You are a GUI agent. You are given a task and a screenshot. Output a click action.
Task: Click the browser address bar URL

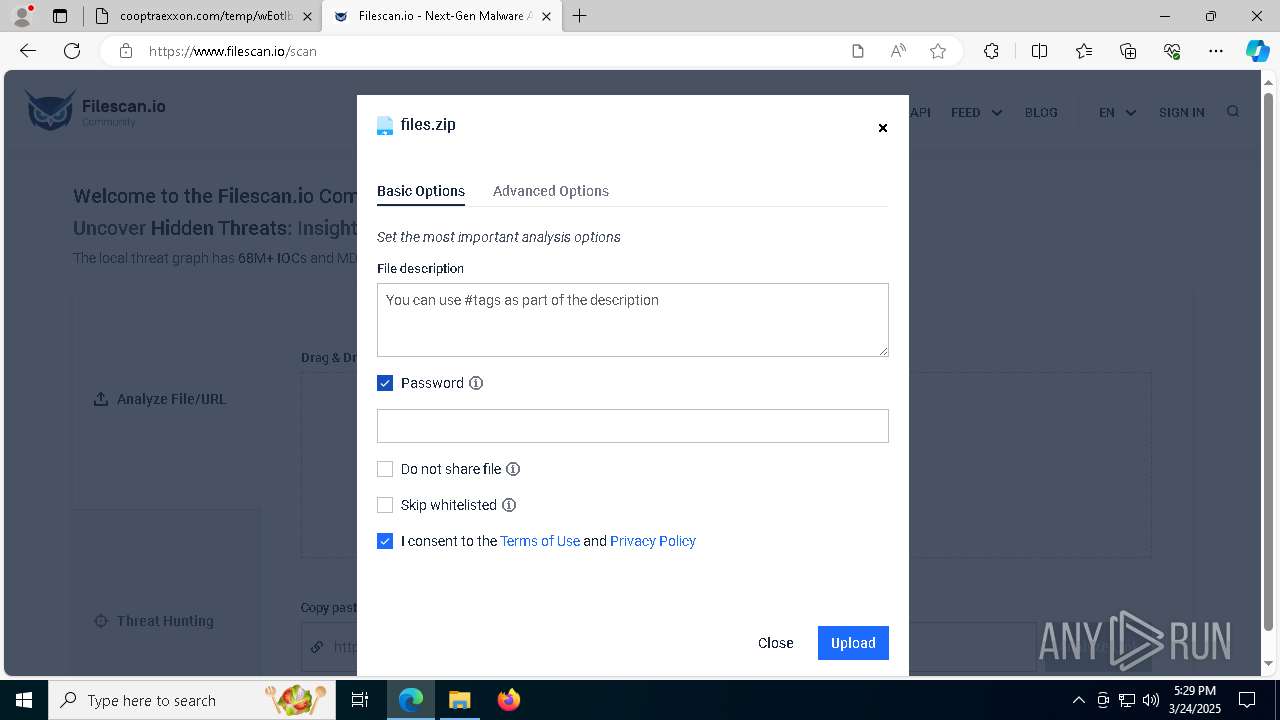(233, 51)
